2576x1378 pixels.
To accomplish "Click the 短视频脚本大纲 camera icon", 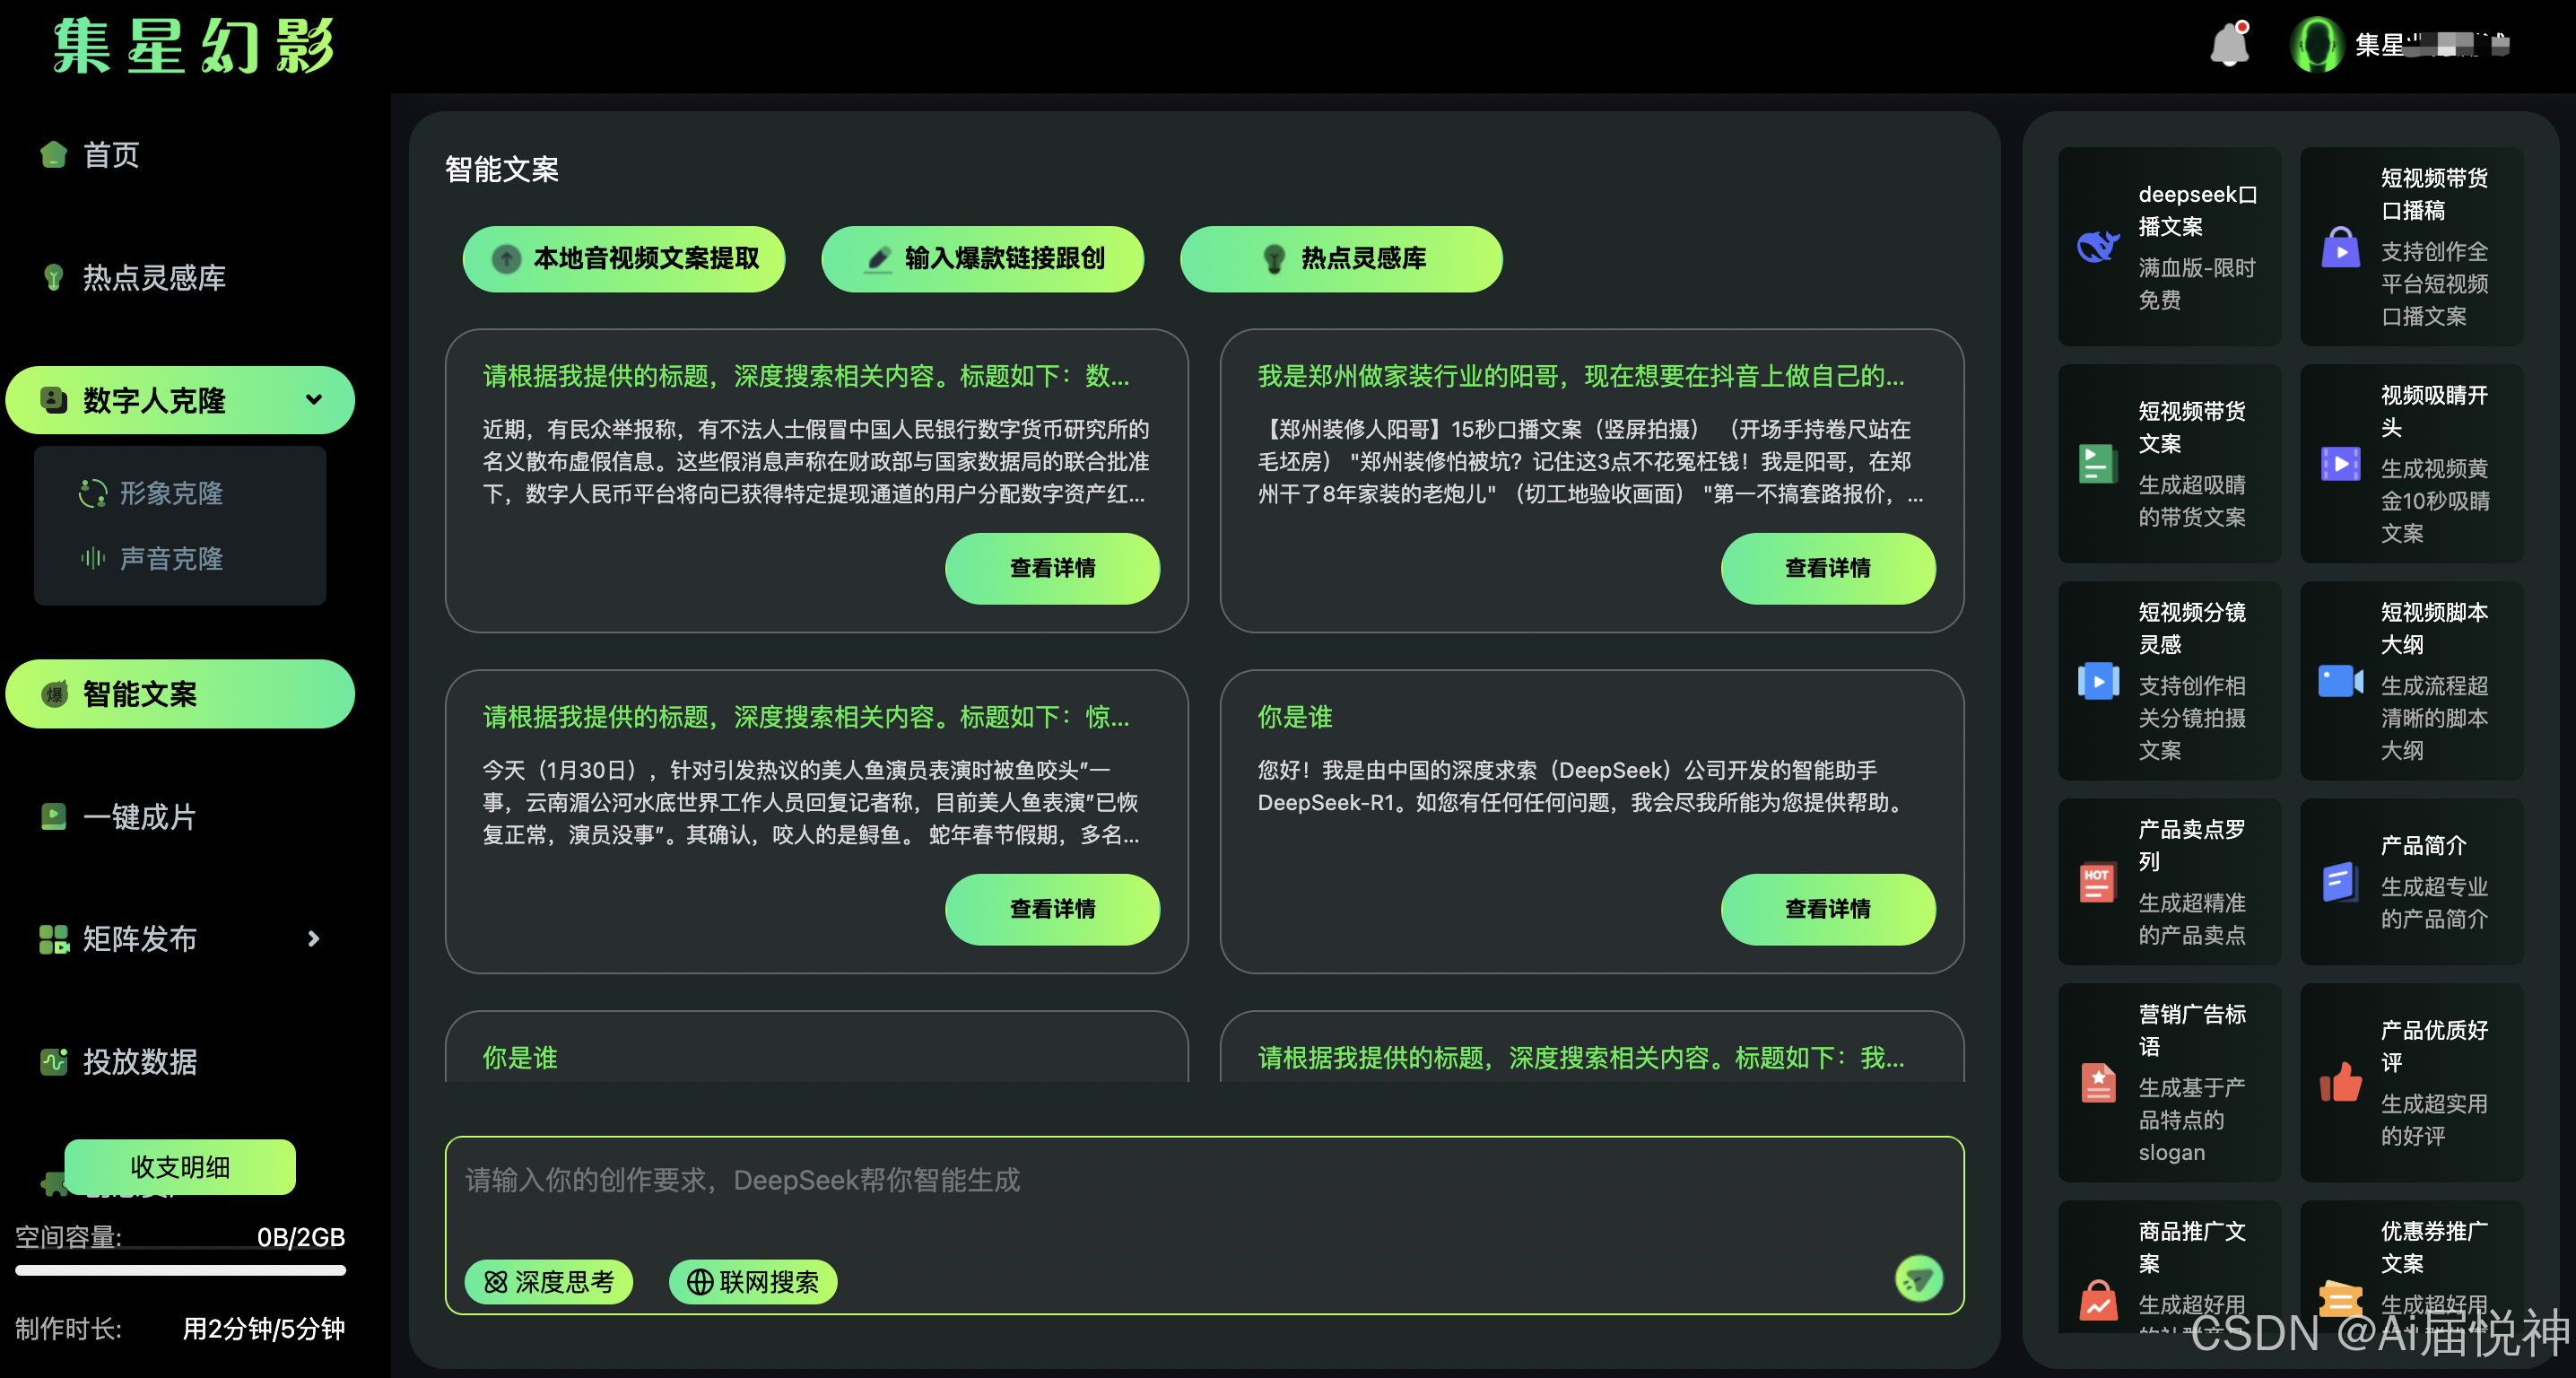I will tap(2340, 681).
